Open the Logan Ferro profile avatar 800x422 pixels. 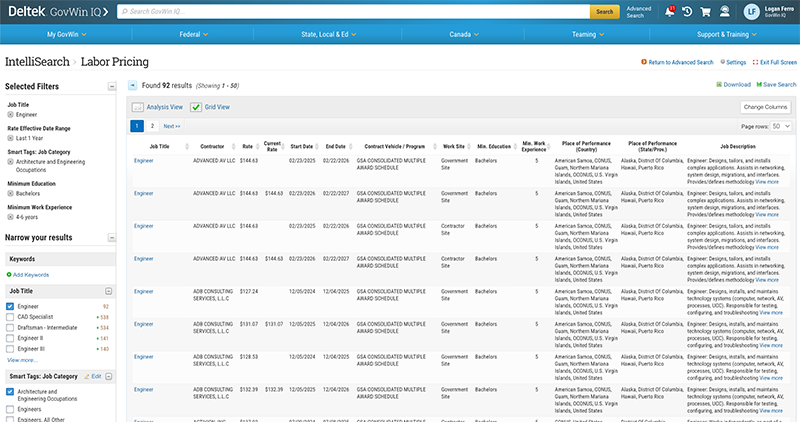pyautogui.click(x=751, y=12)
